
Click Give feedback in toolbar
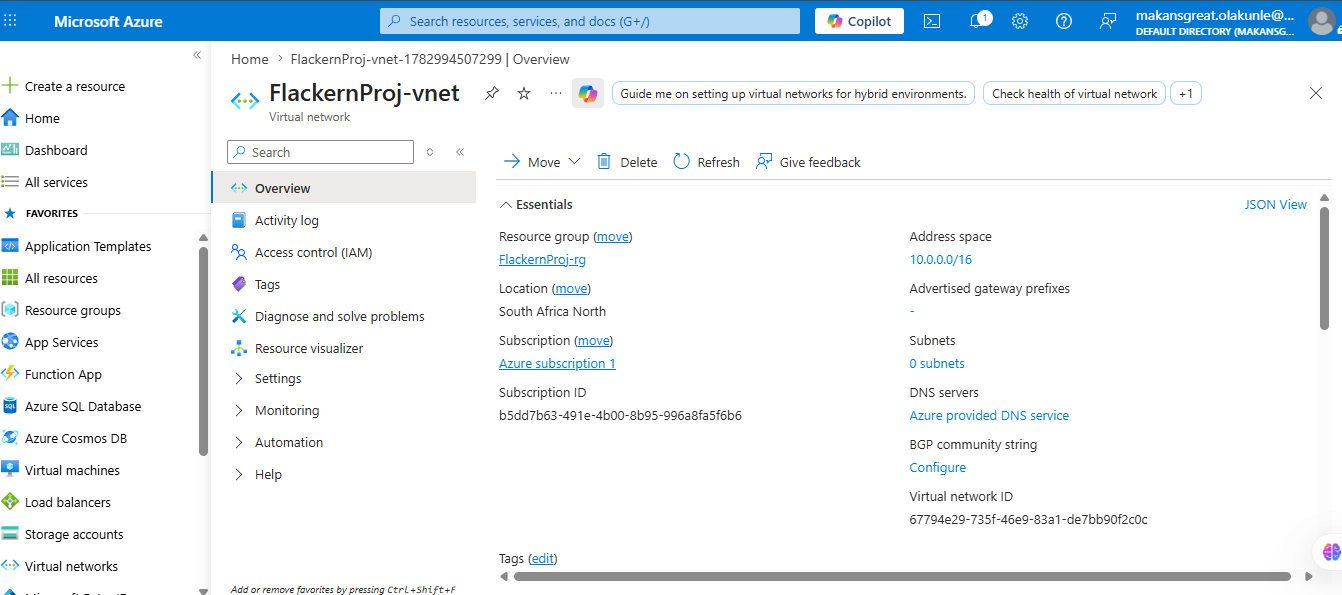point(808,162)
